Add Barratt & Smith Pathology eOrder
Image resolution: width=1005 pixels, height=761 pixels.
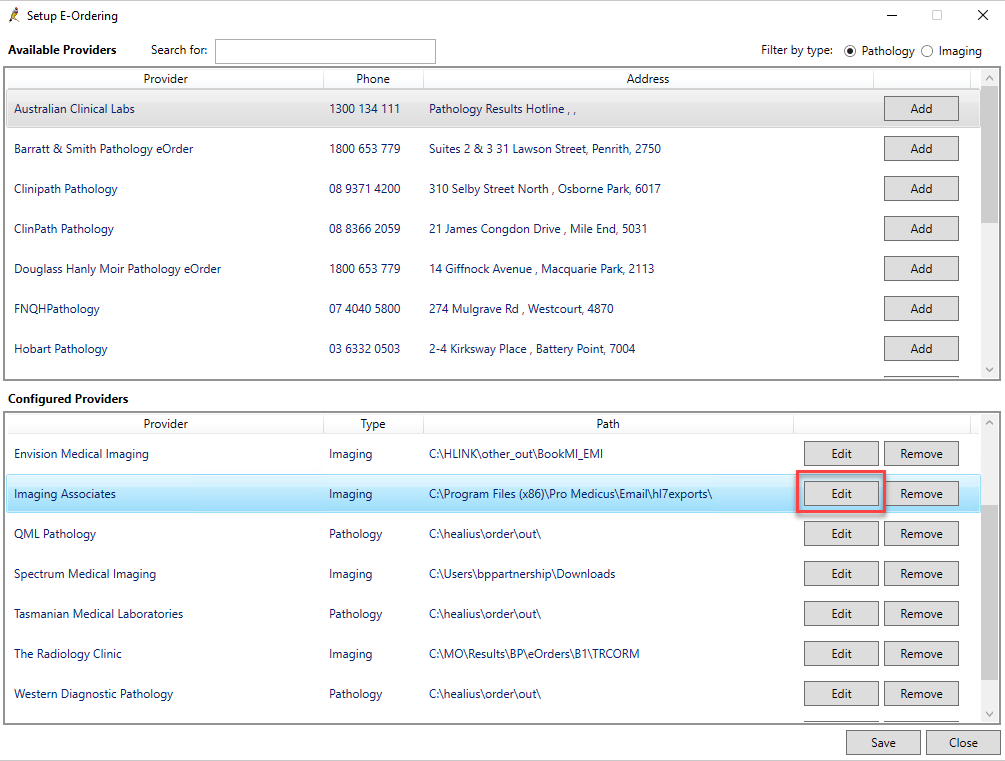(921, 149)
